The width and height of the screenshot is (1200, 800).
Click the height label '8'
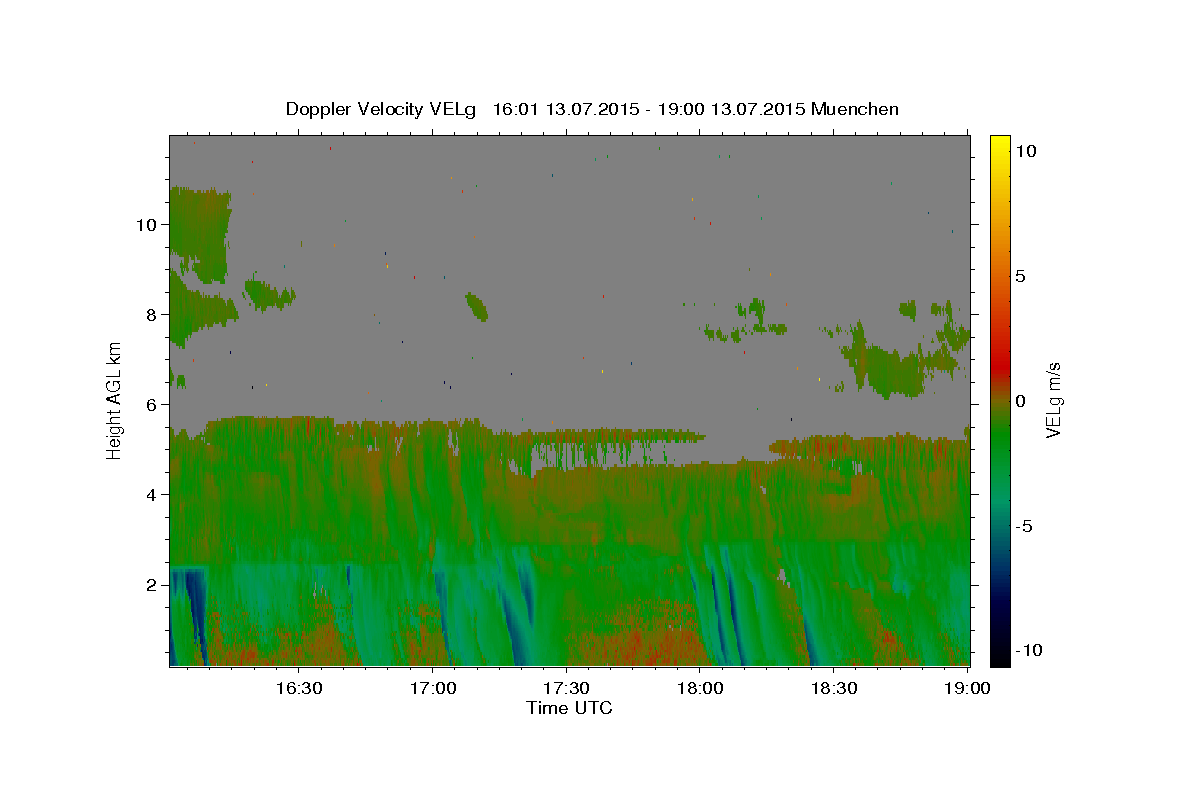click(152, 314)
